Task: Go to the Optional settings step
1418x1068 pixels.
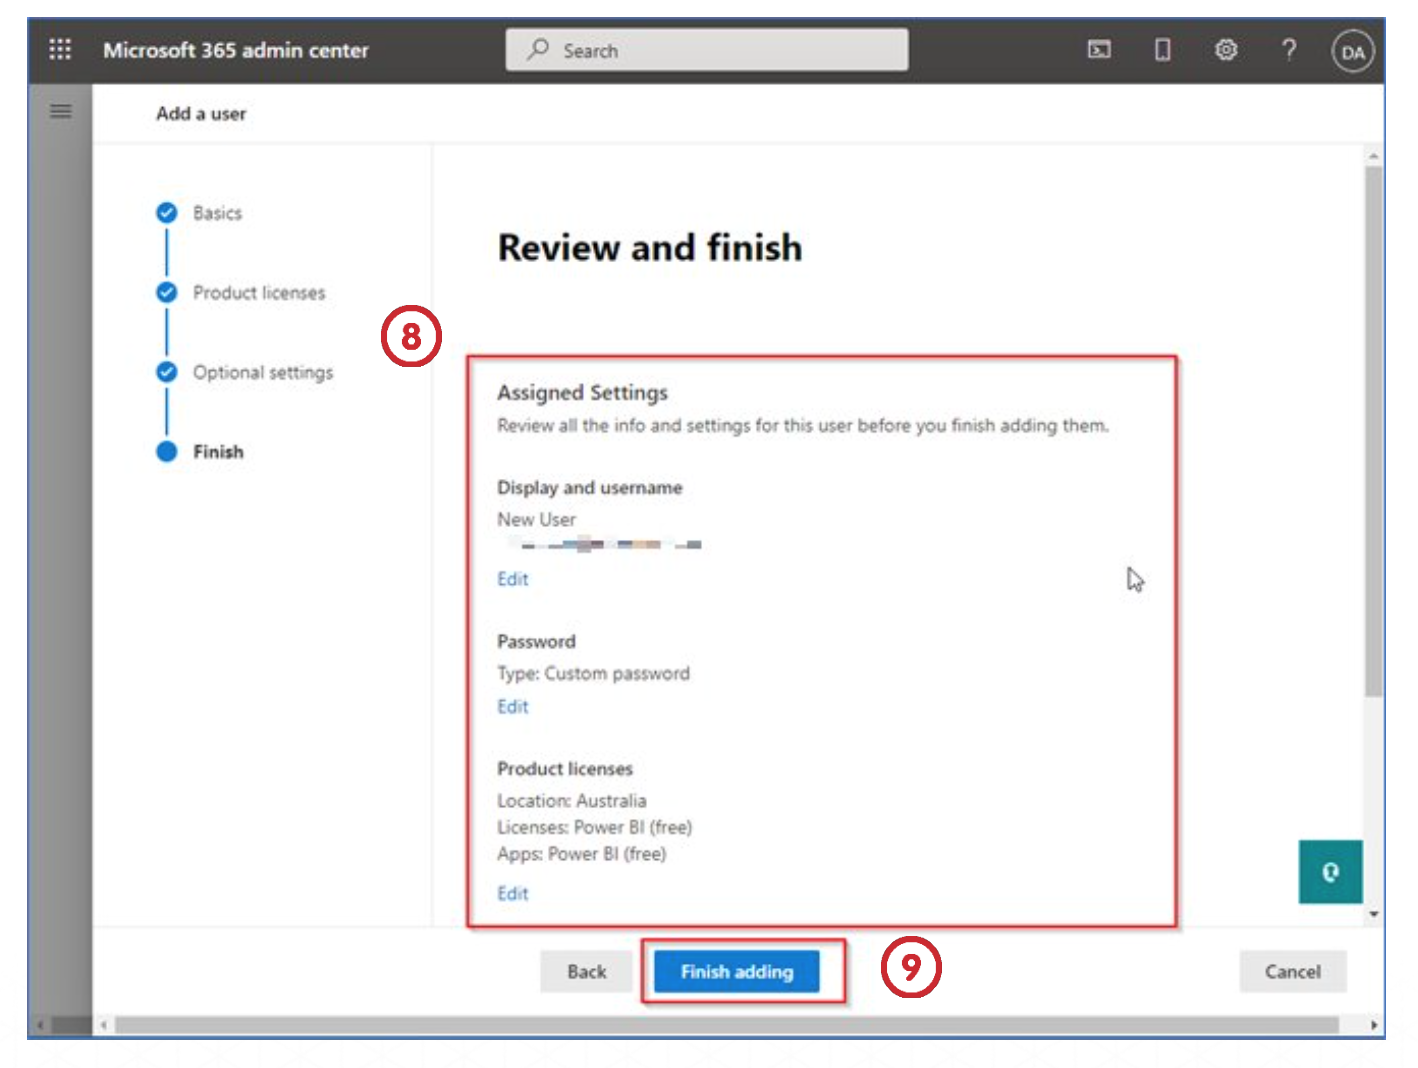Action: (x=262, y=373)
